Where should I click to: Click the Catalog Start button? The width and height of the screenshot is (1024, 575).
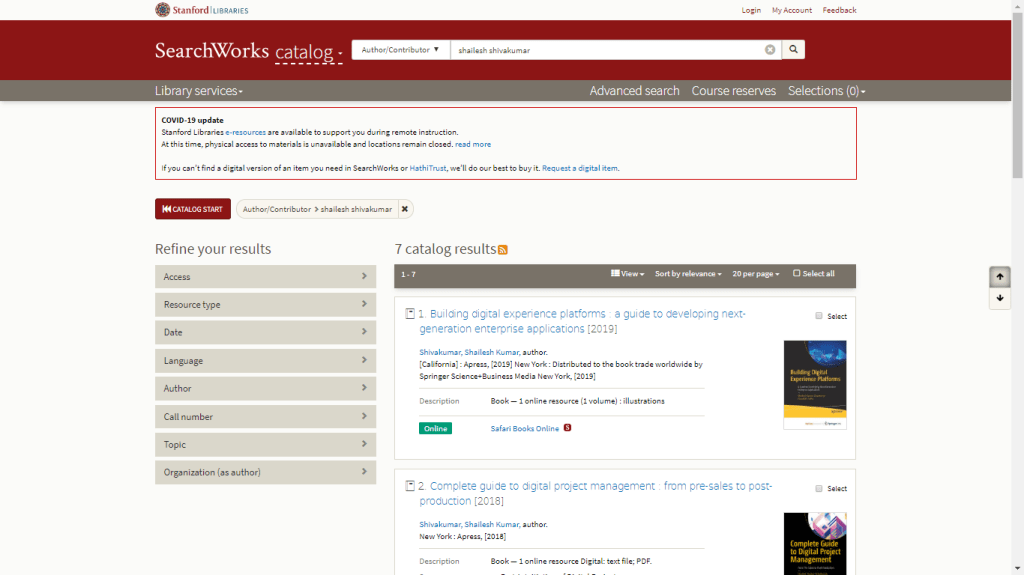[192, 209]
